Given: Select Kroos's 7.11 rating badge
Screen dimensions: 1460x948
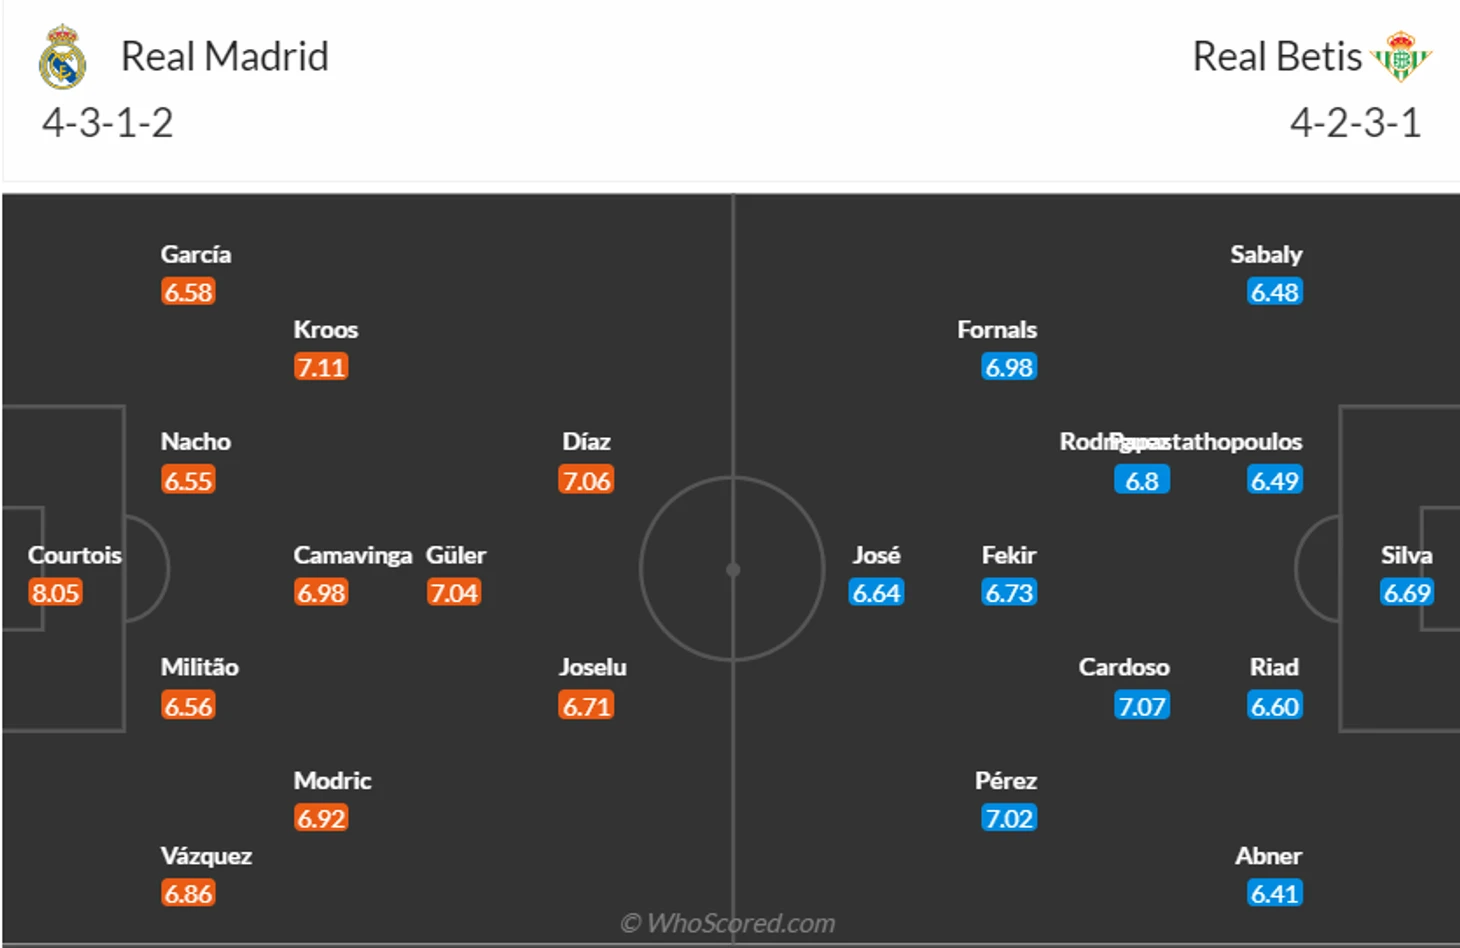Looking at the screenshot, I should point(321,367).
